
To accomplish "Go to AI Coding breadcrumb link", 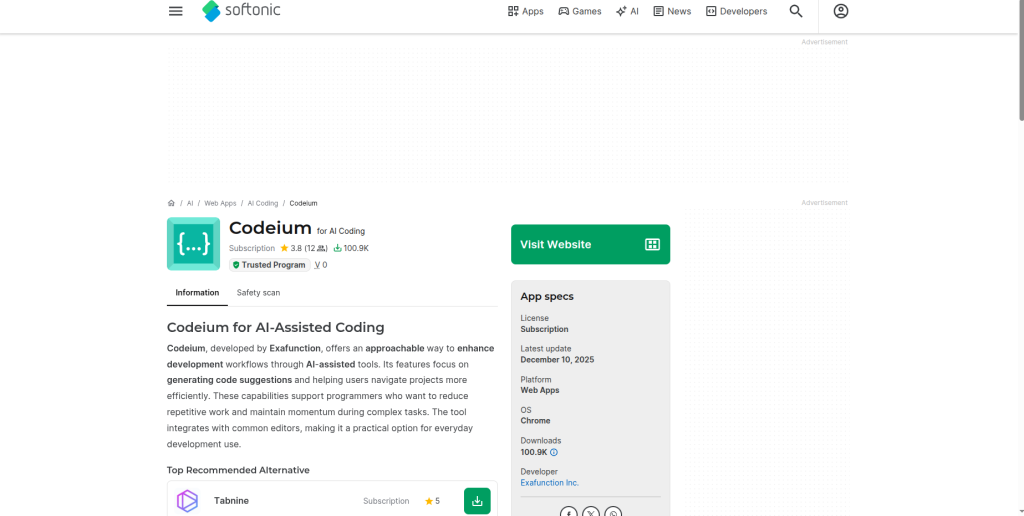I will click(x=263, y=203).
